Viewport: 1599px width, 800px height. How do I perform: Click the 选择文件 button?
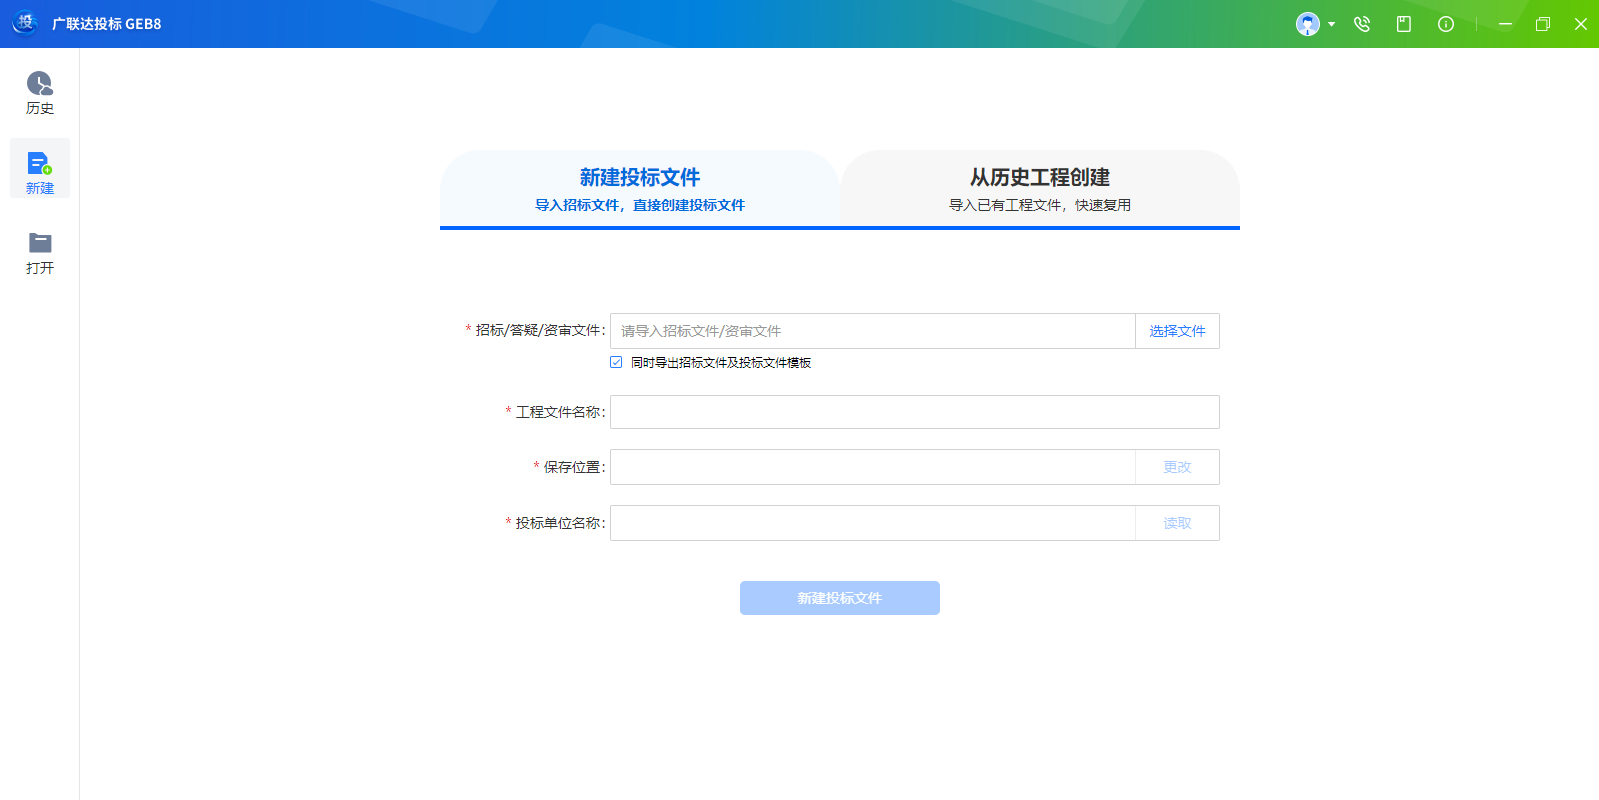[1177, 331]
